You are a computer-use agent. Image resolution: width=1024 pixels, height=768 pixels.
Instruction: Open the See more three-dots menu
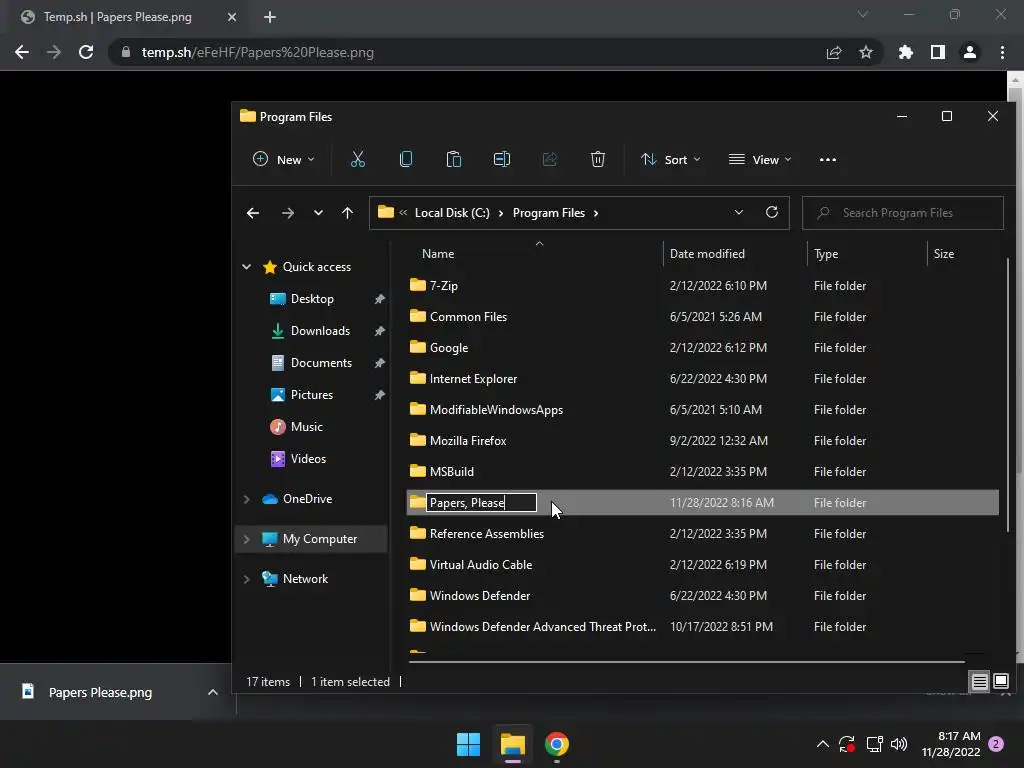tap(827, 159)
